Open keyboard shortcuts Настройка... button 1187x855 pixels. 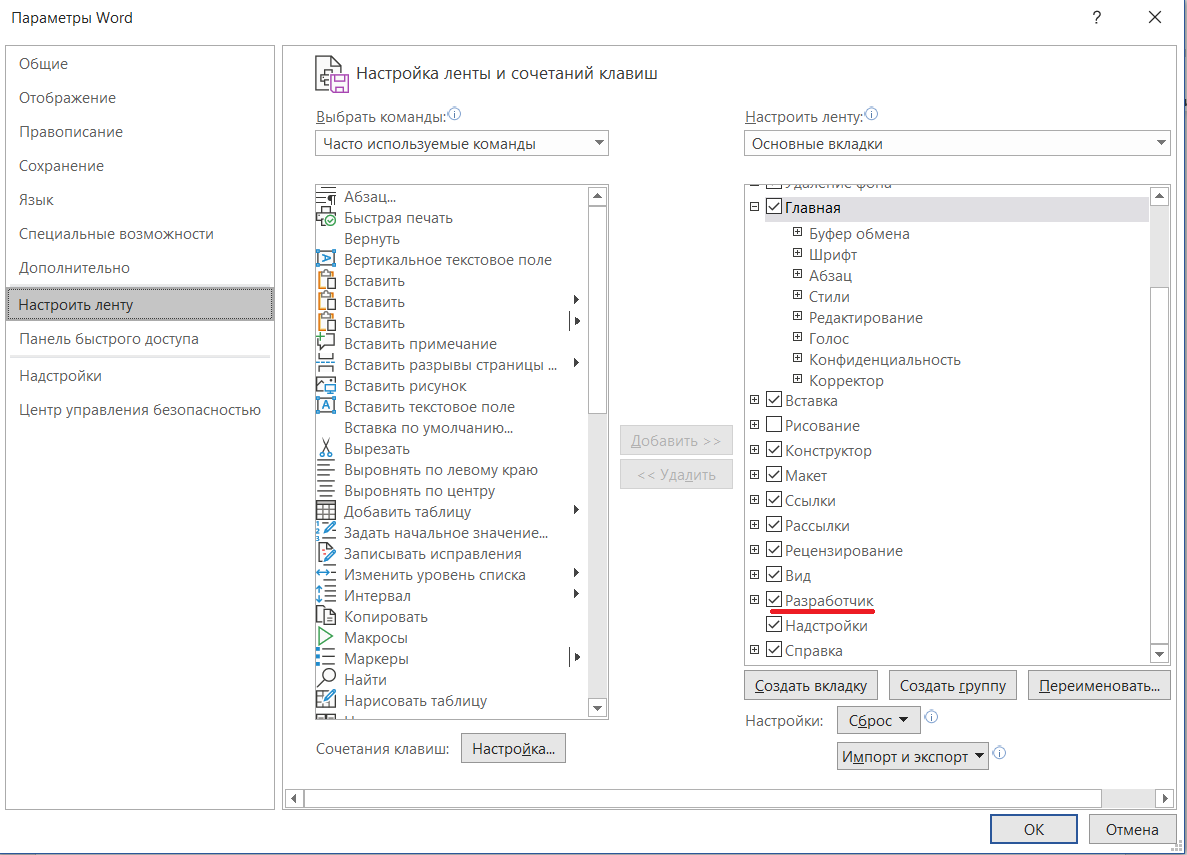[x=513, y=748]
